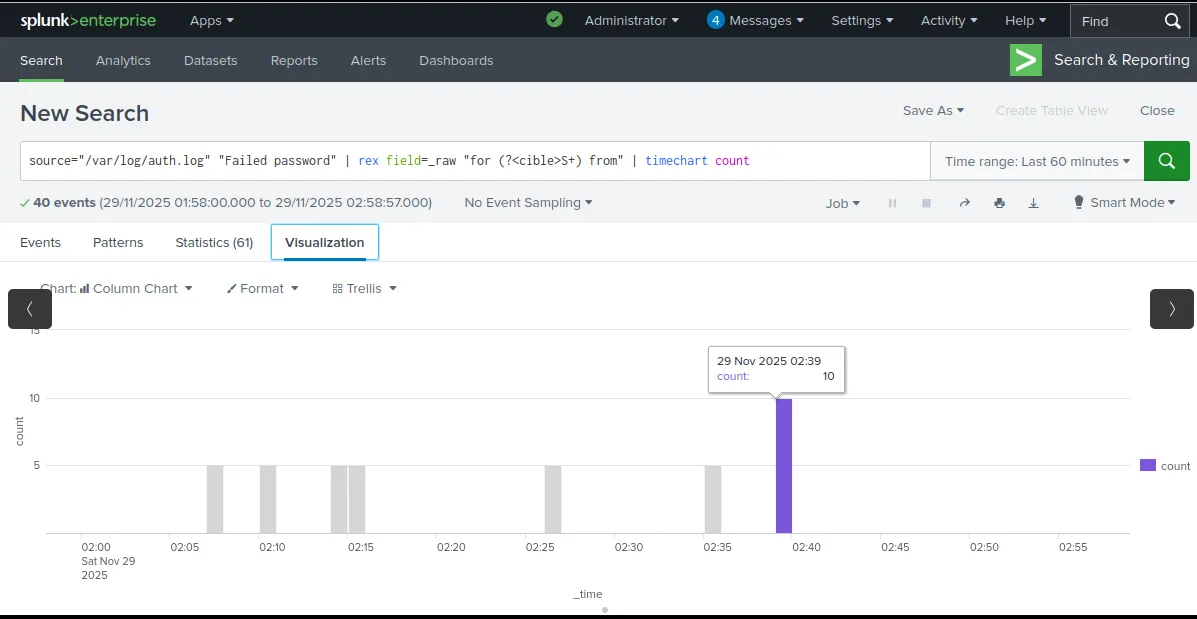Image resolution: width=1197 pixels, height=619 pixels.
Task: Click the gray column bar near 02:26
Action: (553, 499)
